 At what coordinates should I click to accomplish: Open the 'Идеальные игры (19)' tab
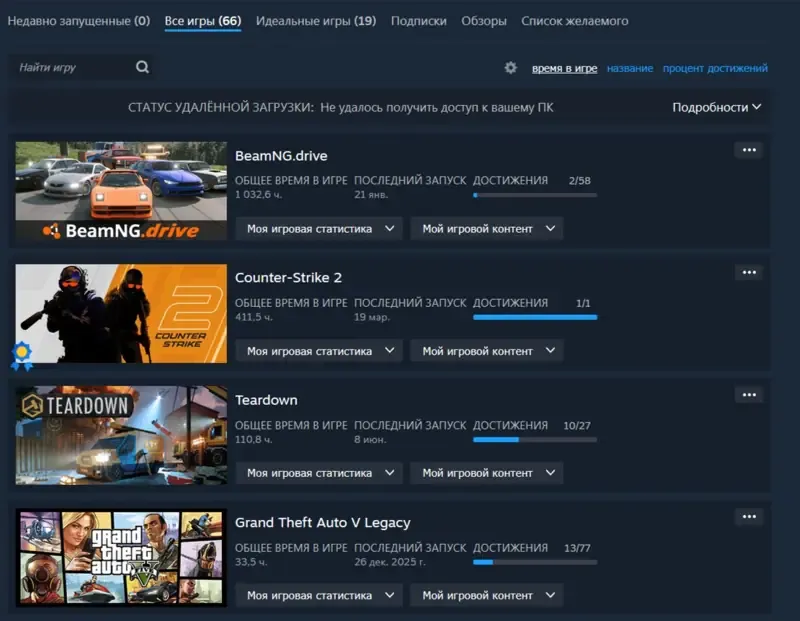pyautogui.click(x=316, y=21)
